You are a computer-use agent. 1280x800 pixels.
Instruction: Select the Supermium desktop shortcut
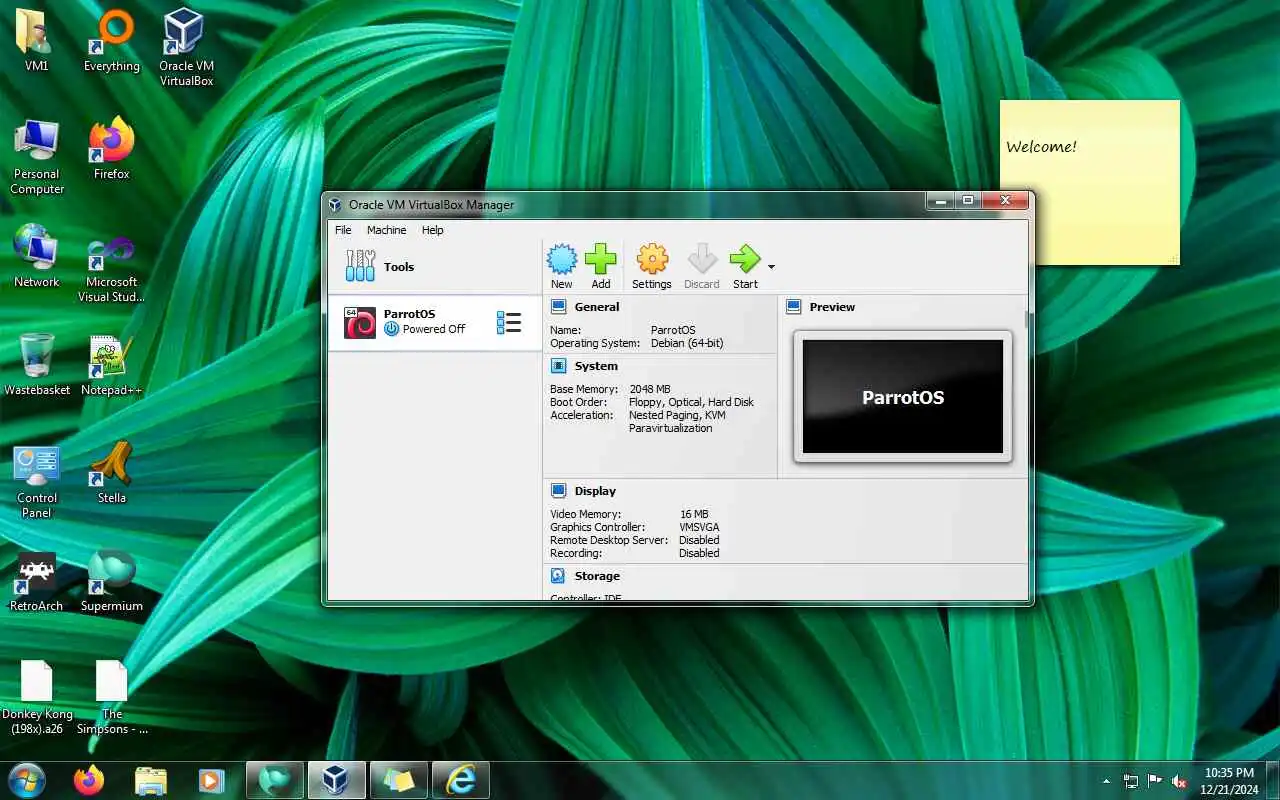tap(112, 580)
